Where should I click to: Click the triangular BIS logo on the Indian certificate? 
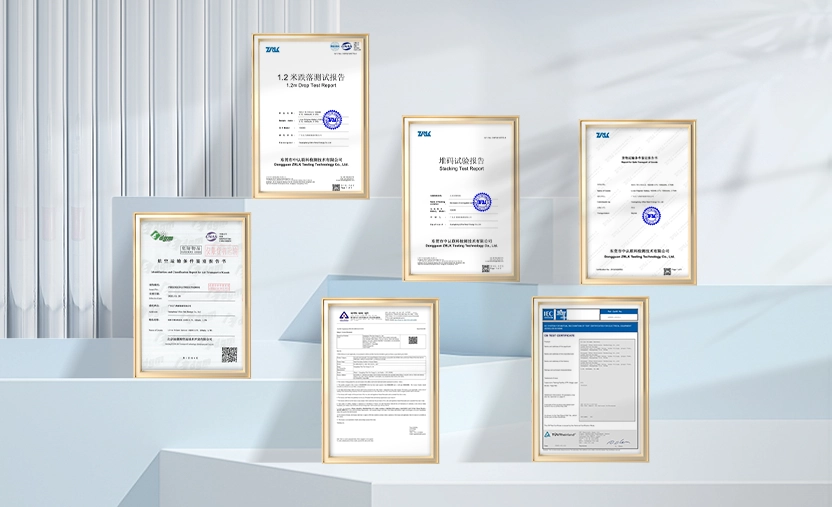342,315
